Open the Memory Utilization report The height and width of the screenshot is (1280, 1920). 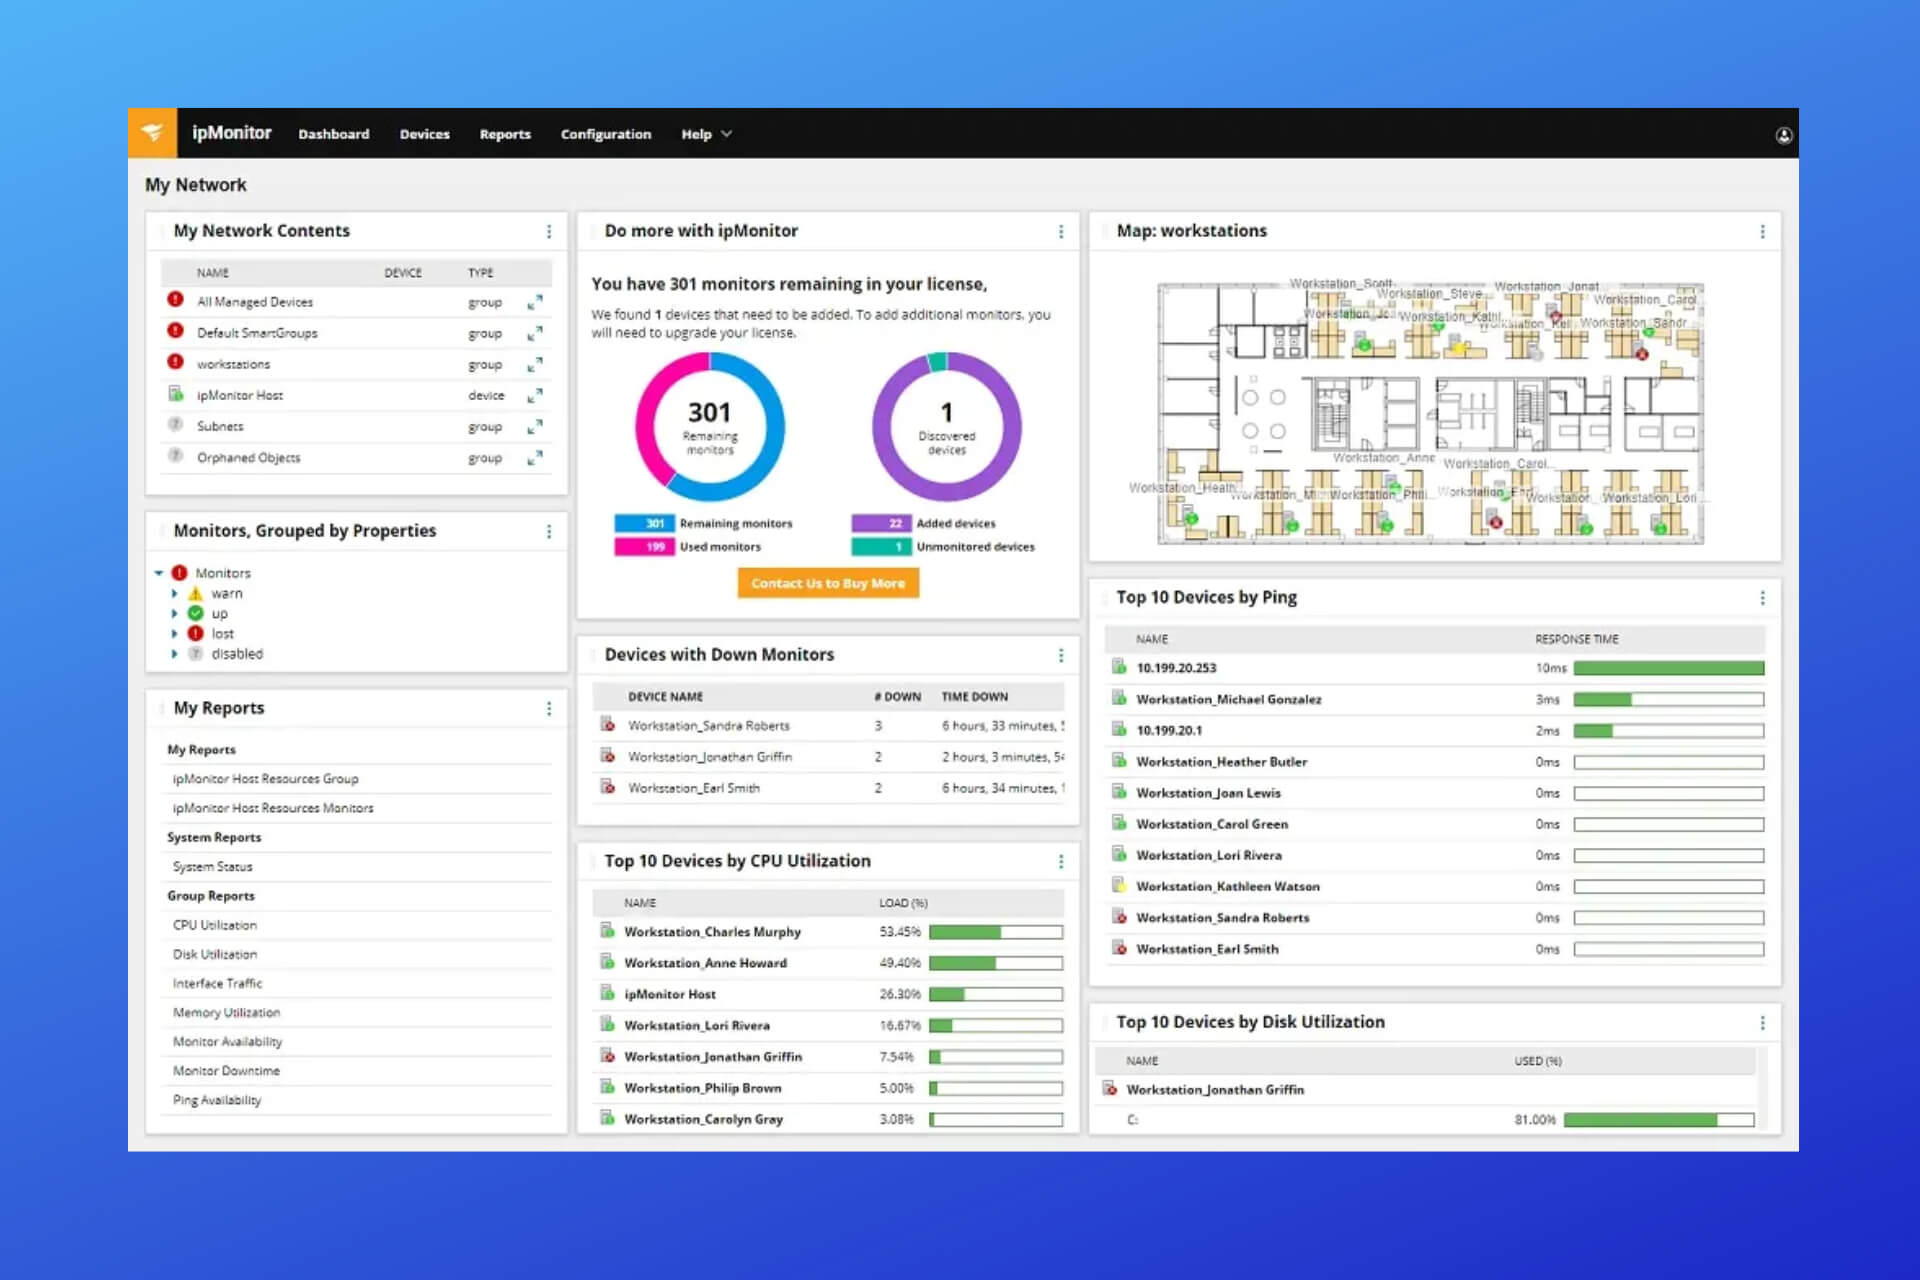226,1012
